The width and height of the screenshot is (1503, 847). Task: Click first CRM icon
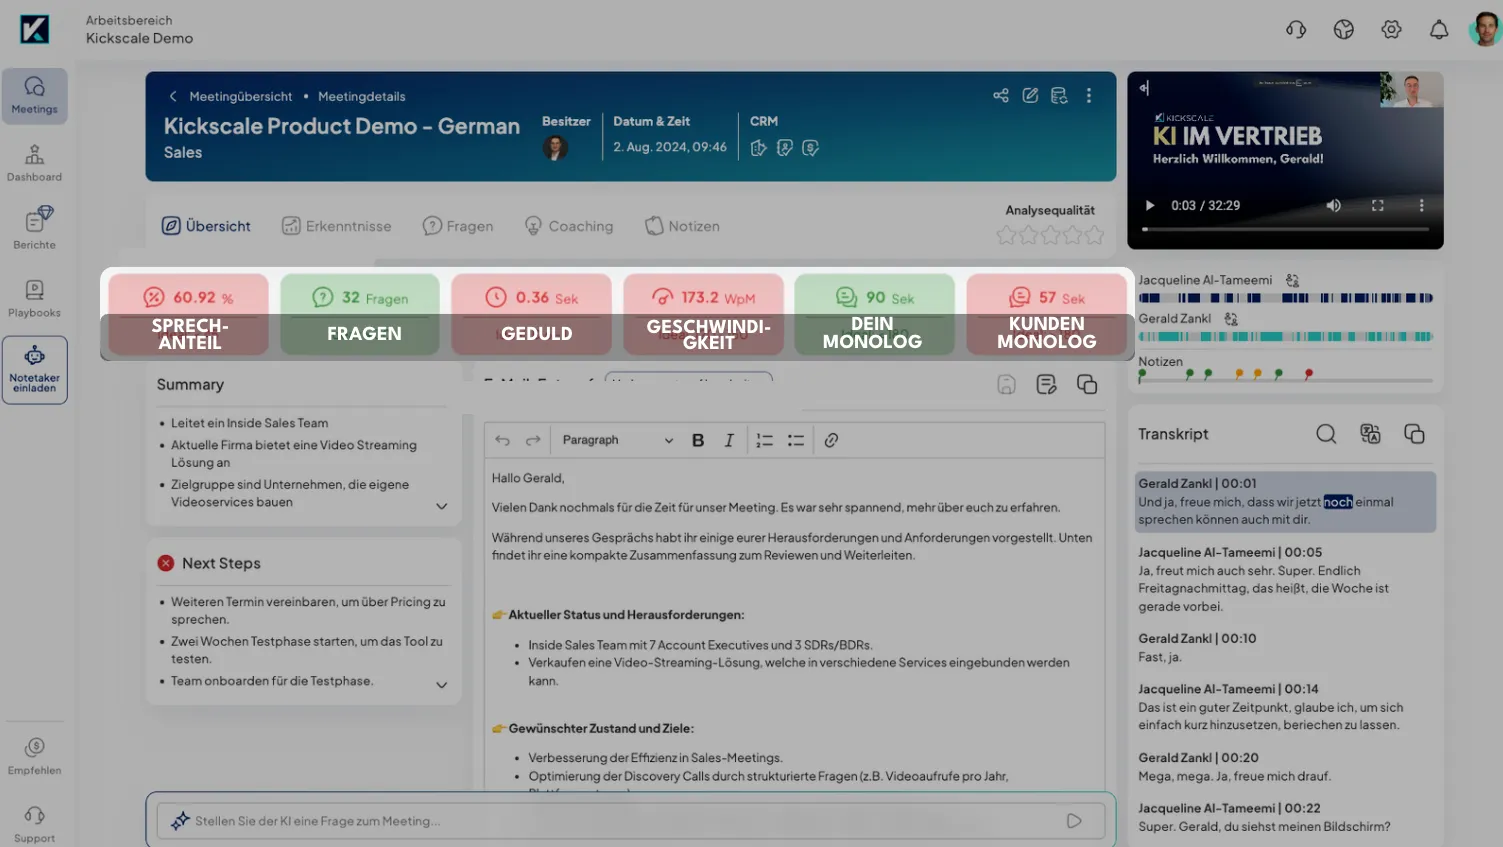[759, 148]
